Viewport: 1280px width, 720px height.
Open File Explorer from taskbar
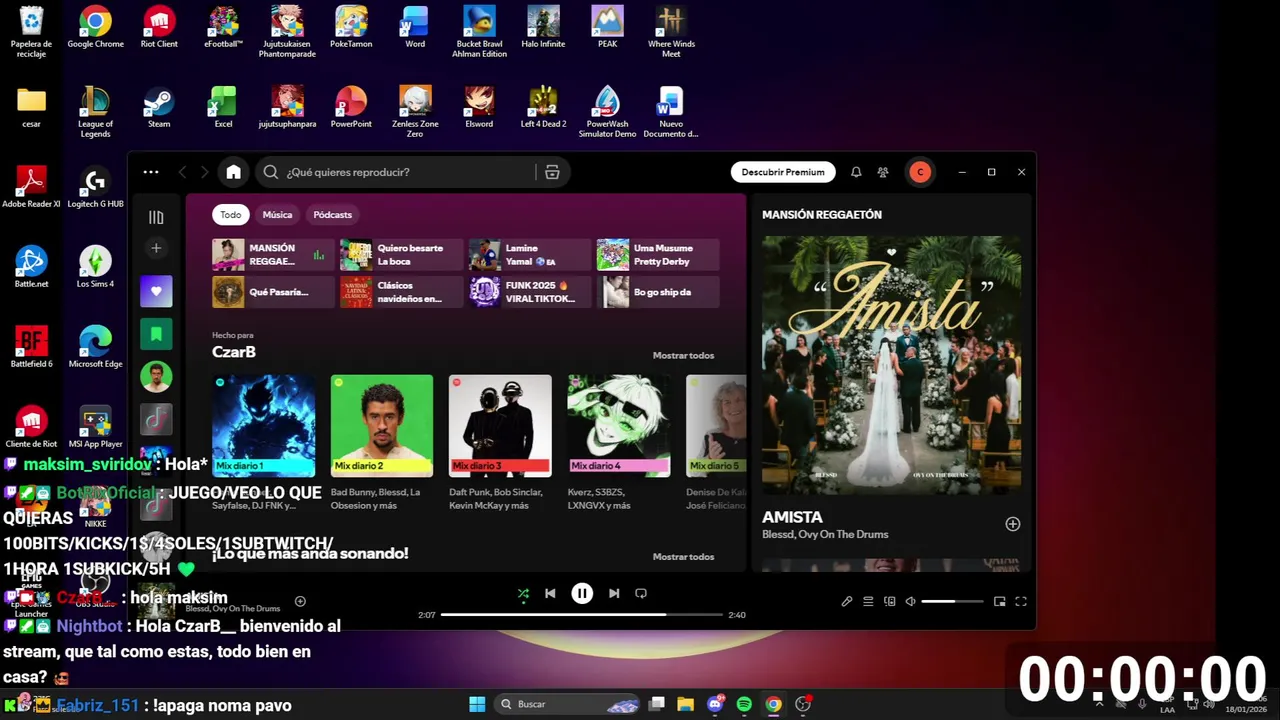685,704
